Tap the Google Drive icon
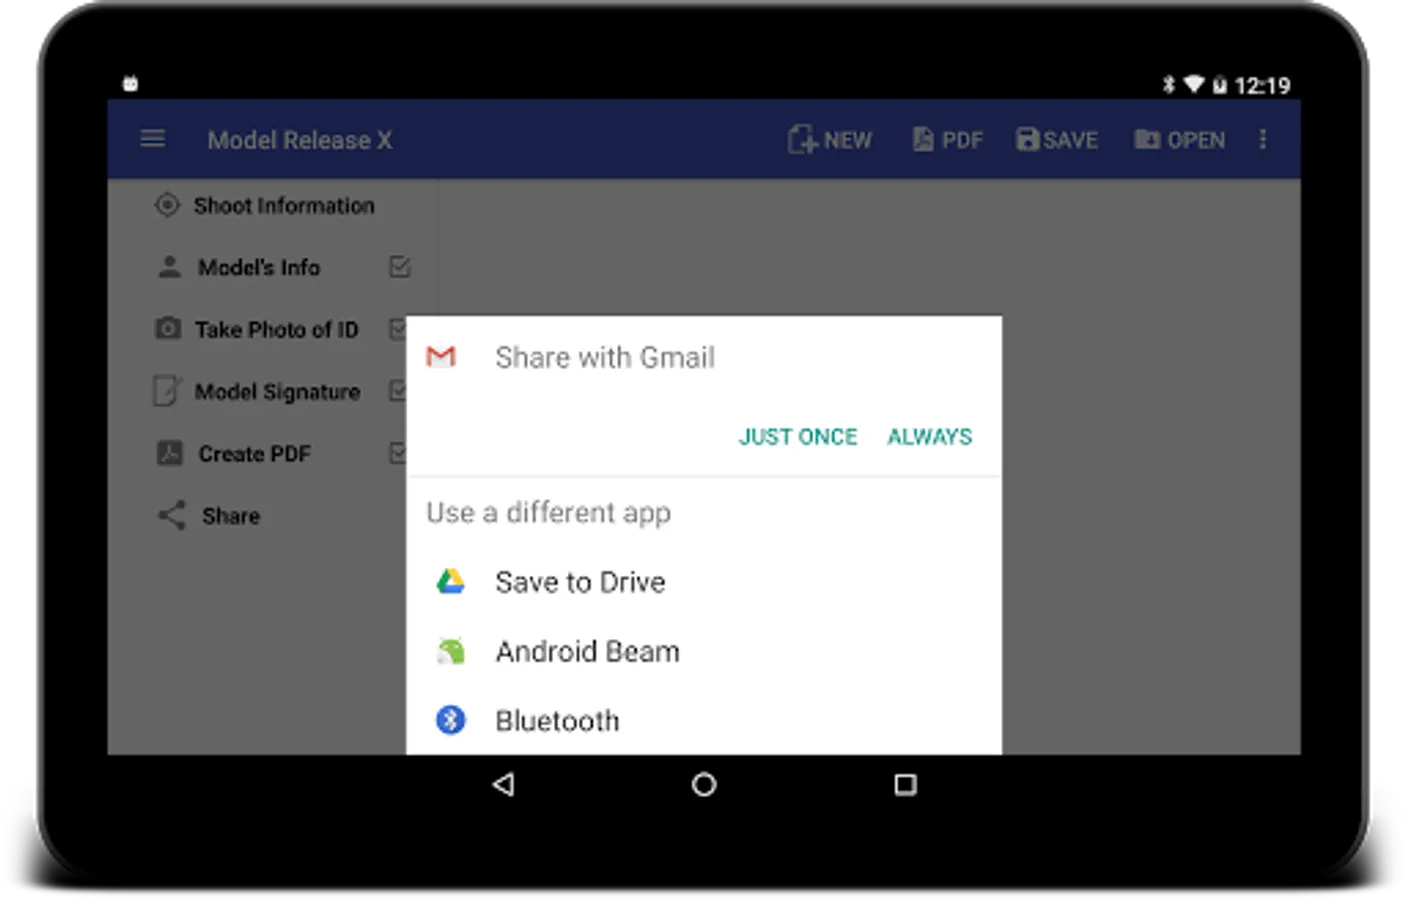1405x900 pixels. (x=451, y=581)
